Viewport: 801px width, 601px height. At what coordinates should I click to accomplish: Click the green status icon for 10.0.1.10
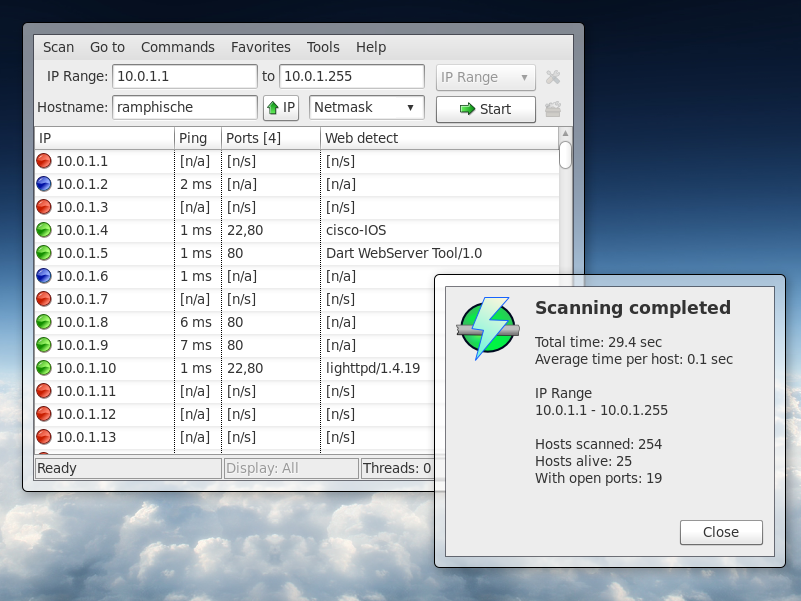[44, 368]
